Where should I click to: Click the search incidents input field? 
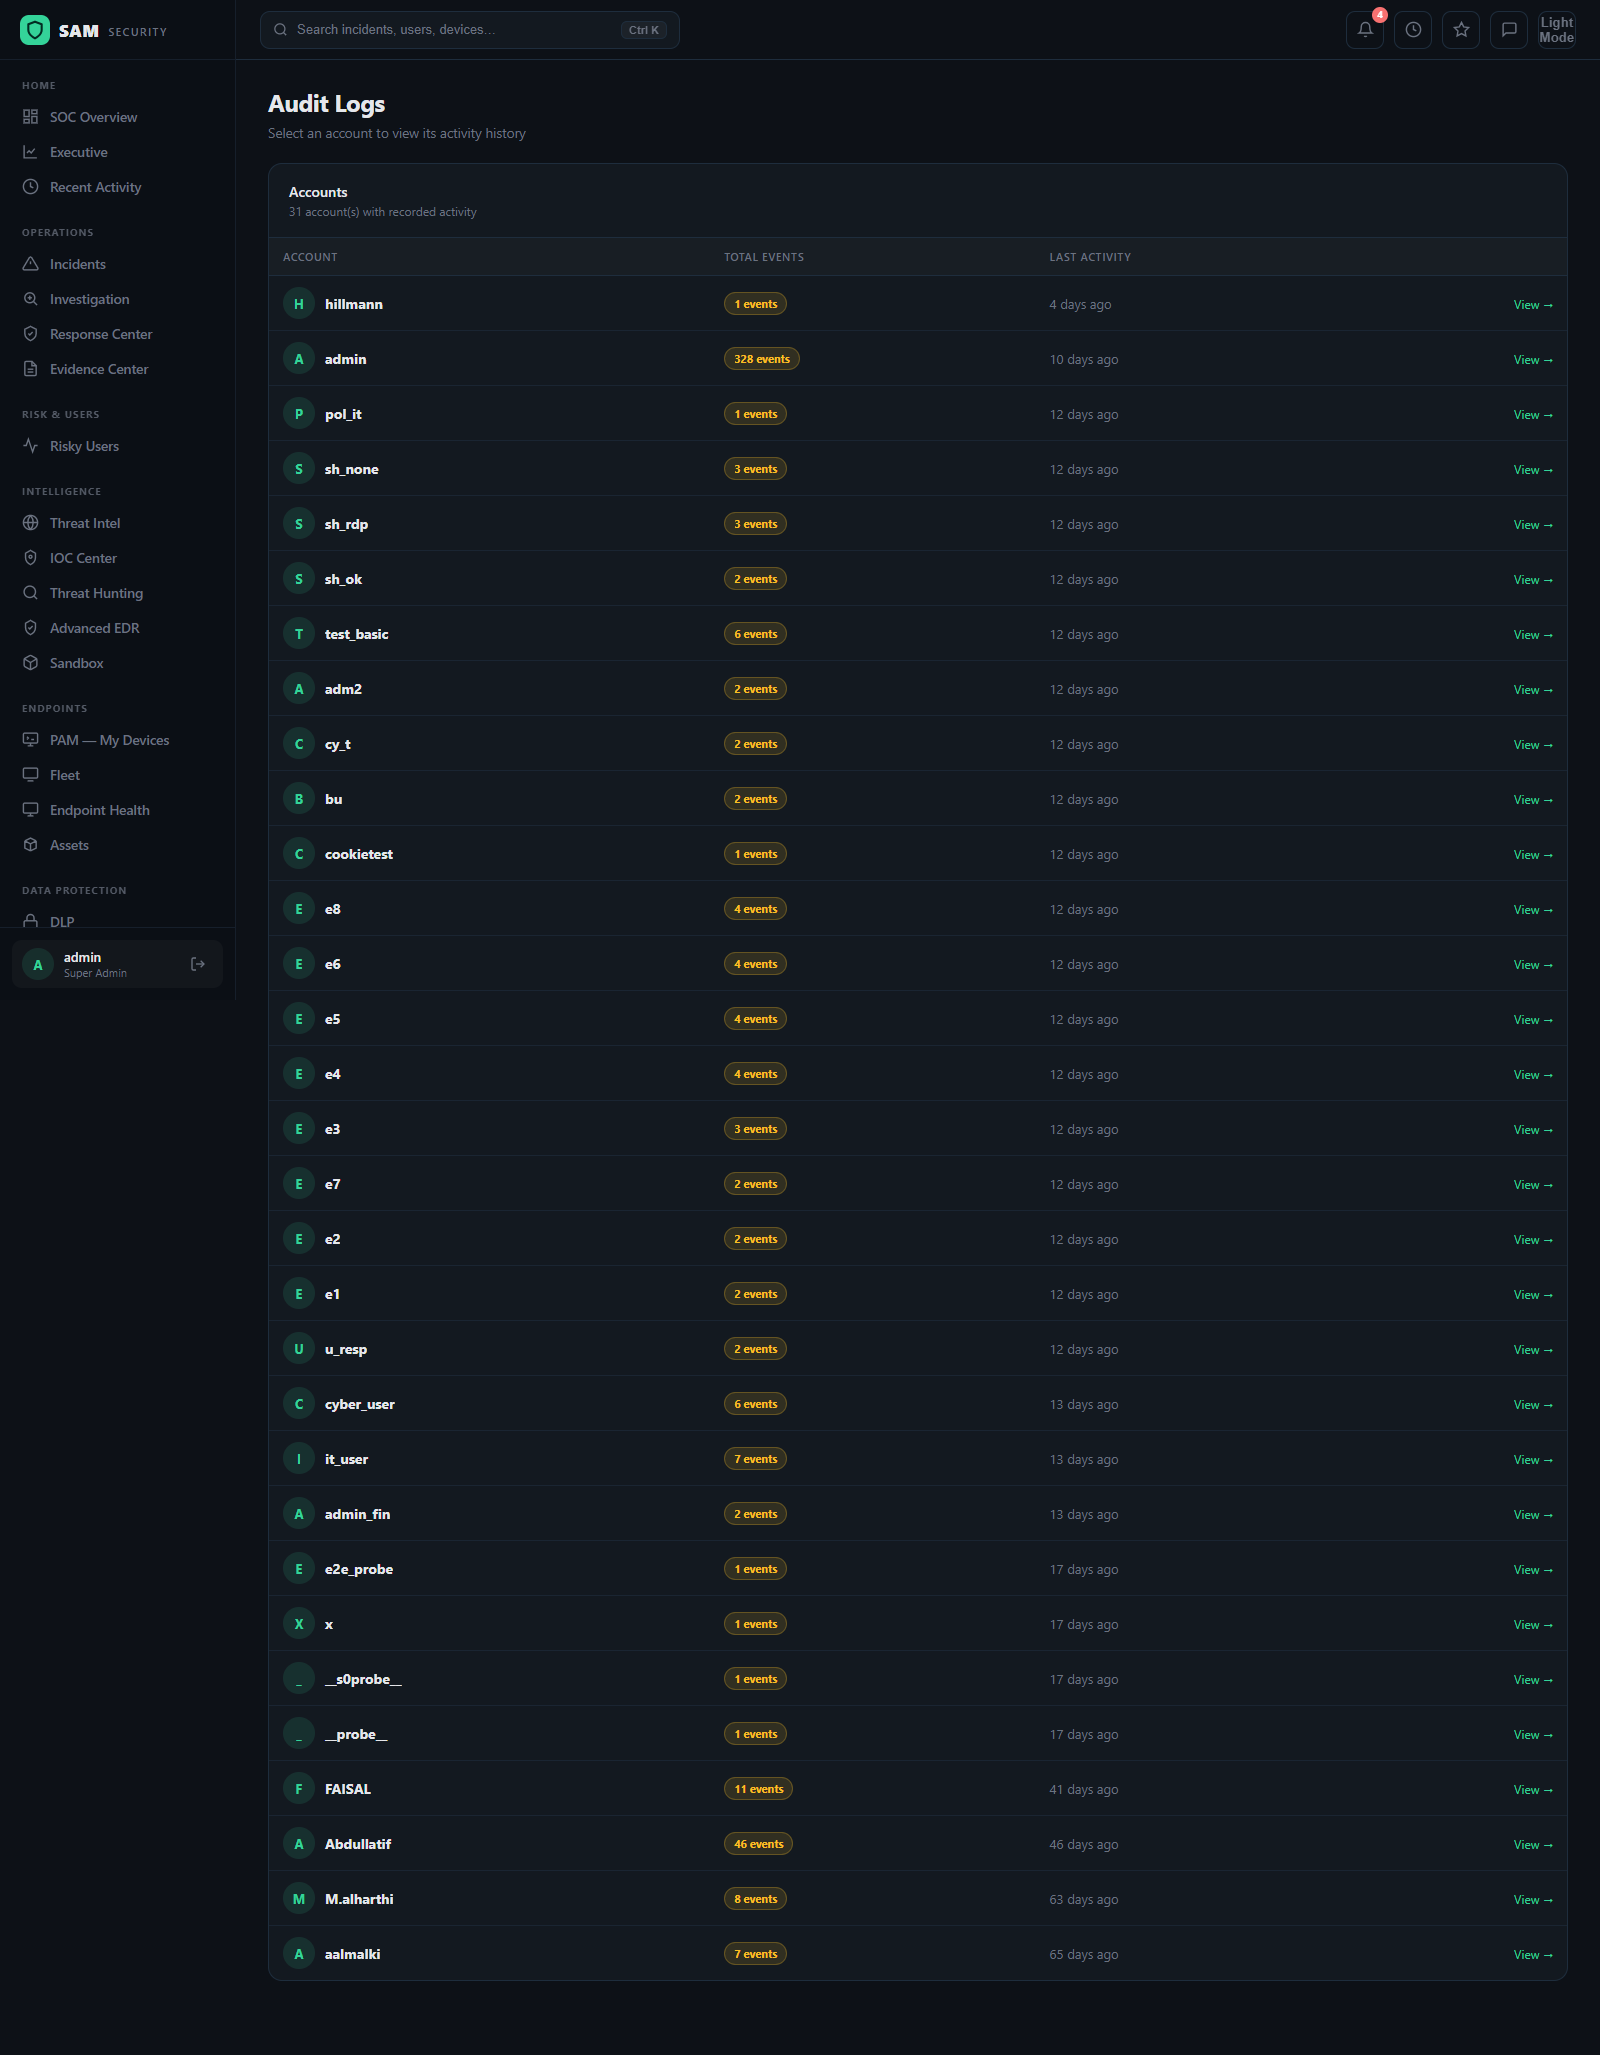[469, 30]
